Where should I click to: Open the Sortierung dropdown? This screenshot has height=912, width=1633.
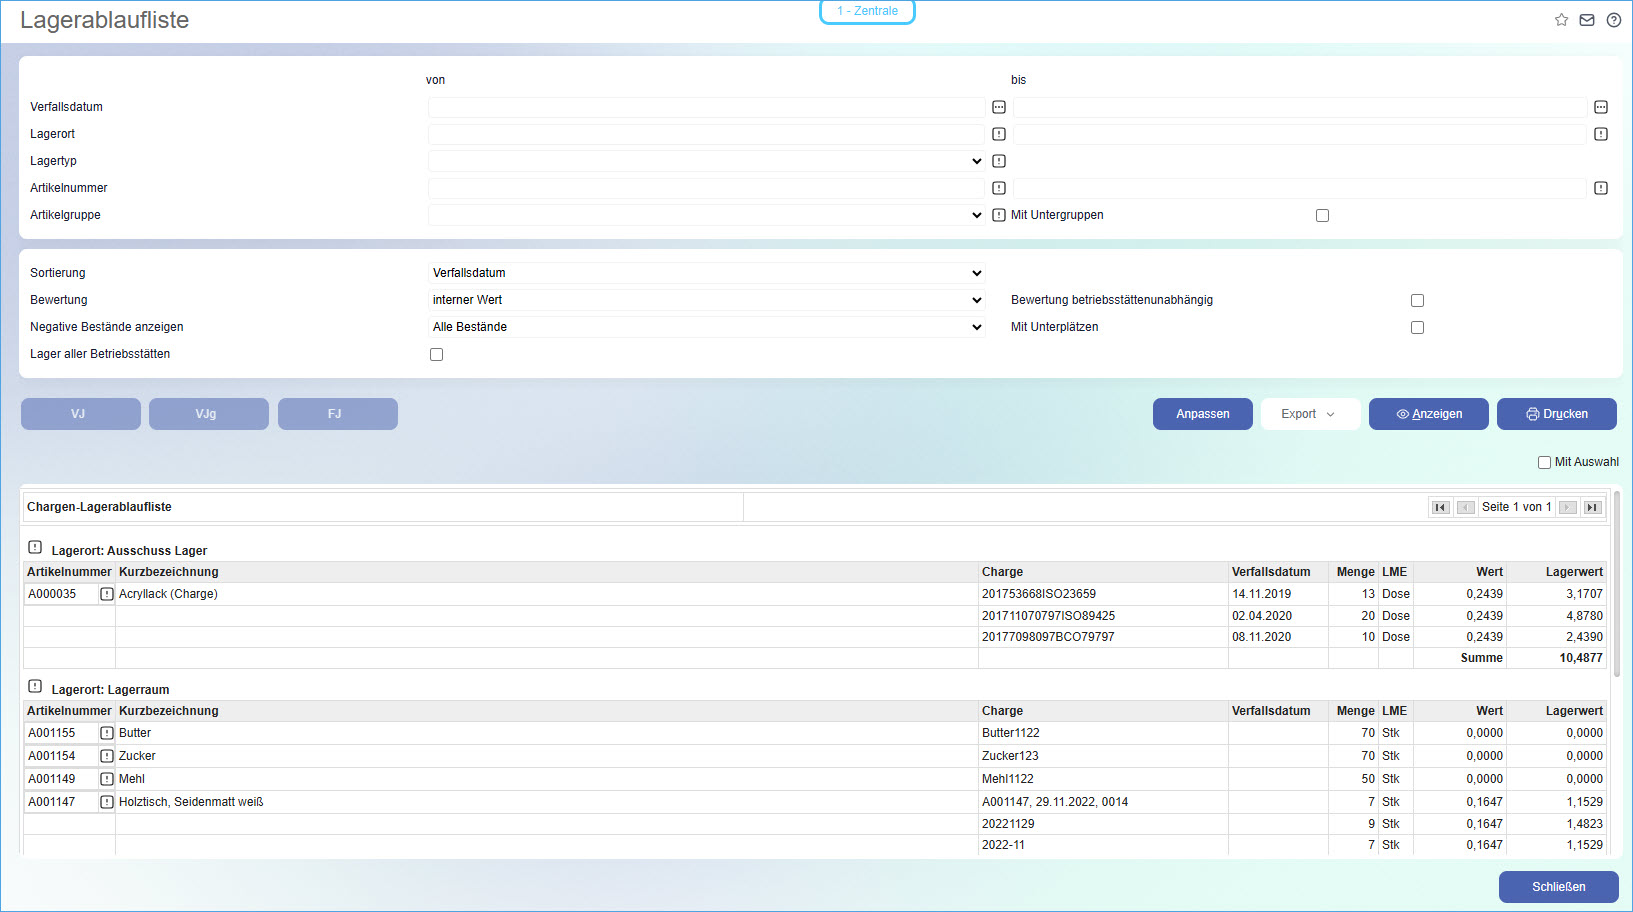point(706,273)
